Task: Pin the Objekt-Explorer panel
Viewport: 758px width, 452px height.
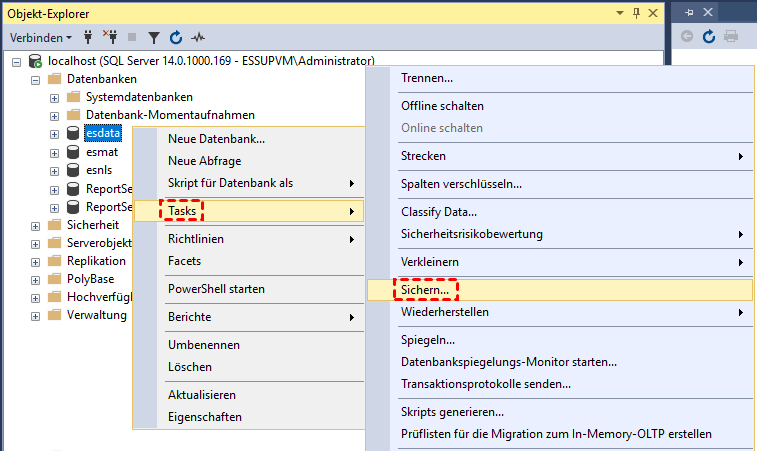Action: [x=636, y=11]
